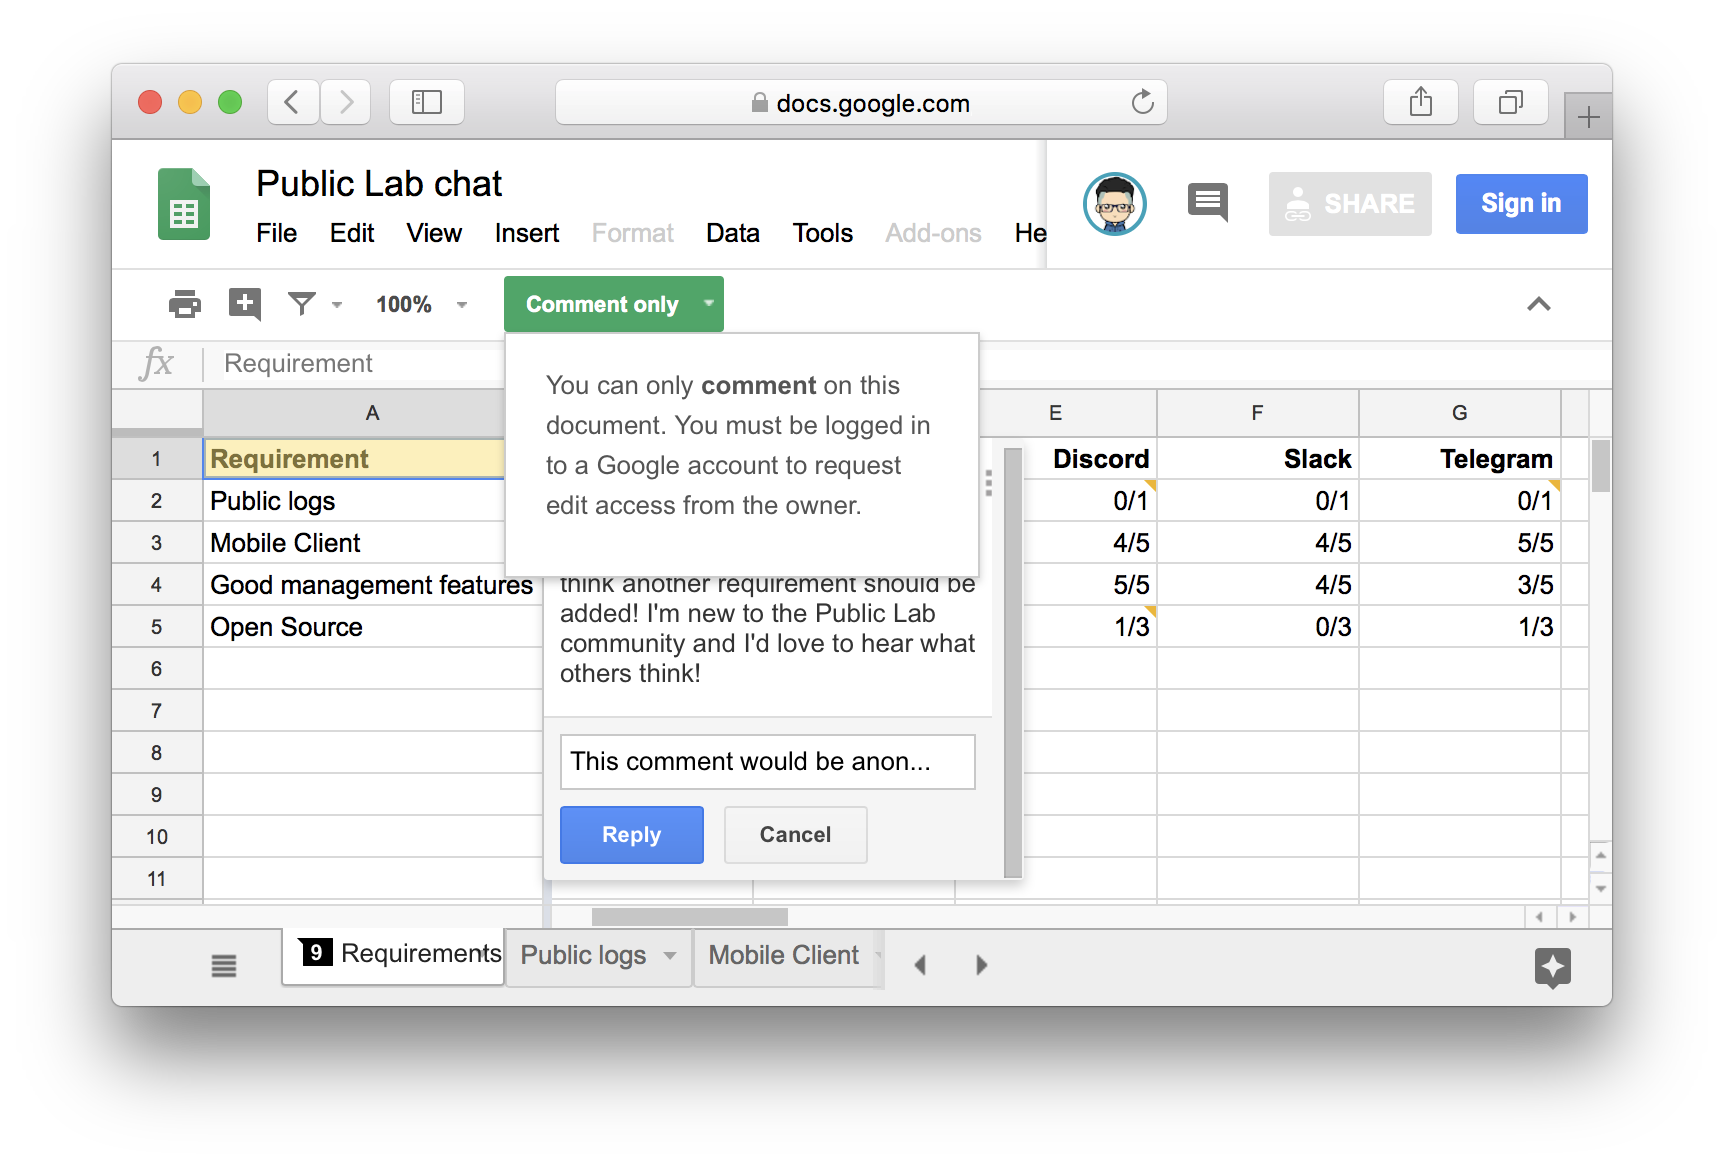This screenshot has width=1724, height=1166.
Task: Open the comments history icon
Action: click(1208, 203)
